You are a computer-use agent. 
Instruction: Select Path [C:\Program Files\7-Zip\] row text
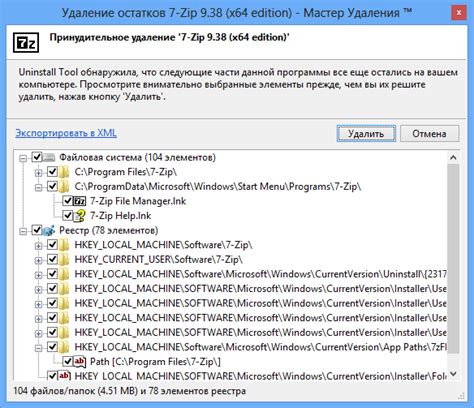(155, 362)
